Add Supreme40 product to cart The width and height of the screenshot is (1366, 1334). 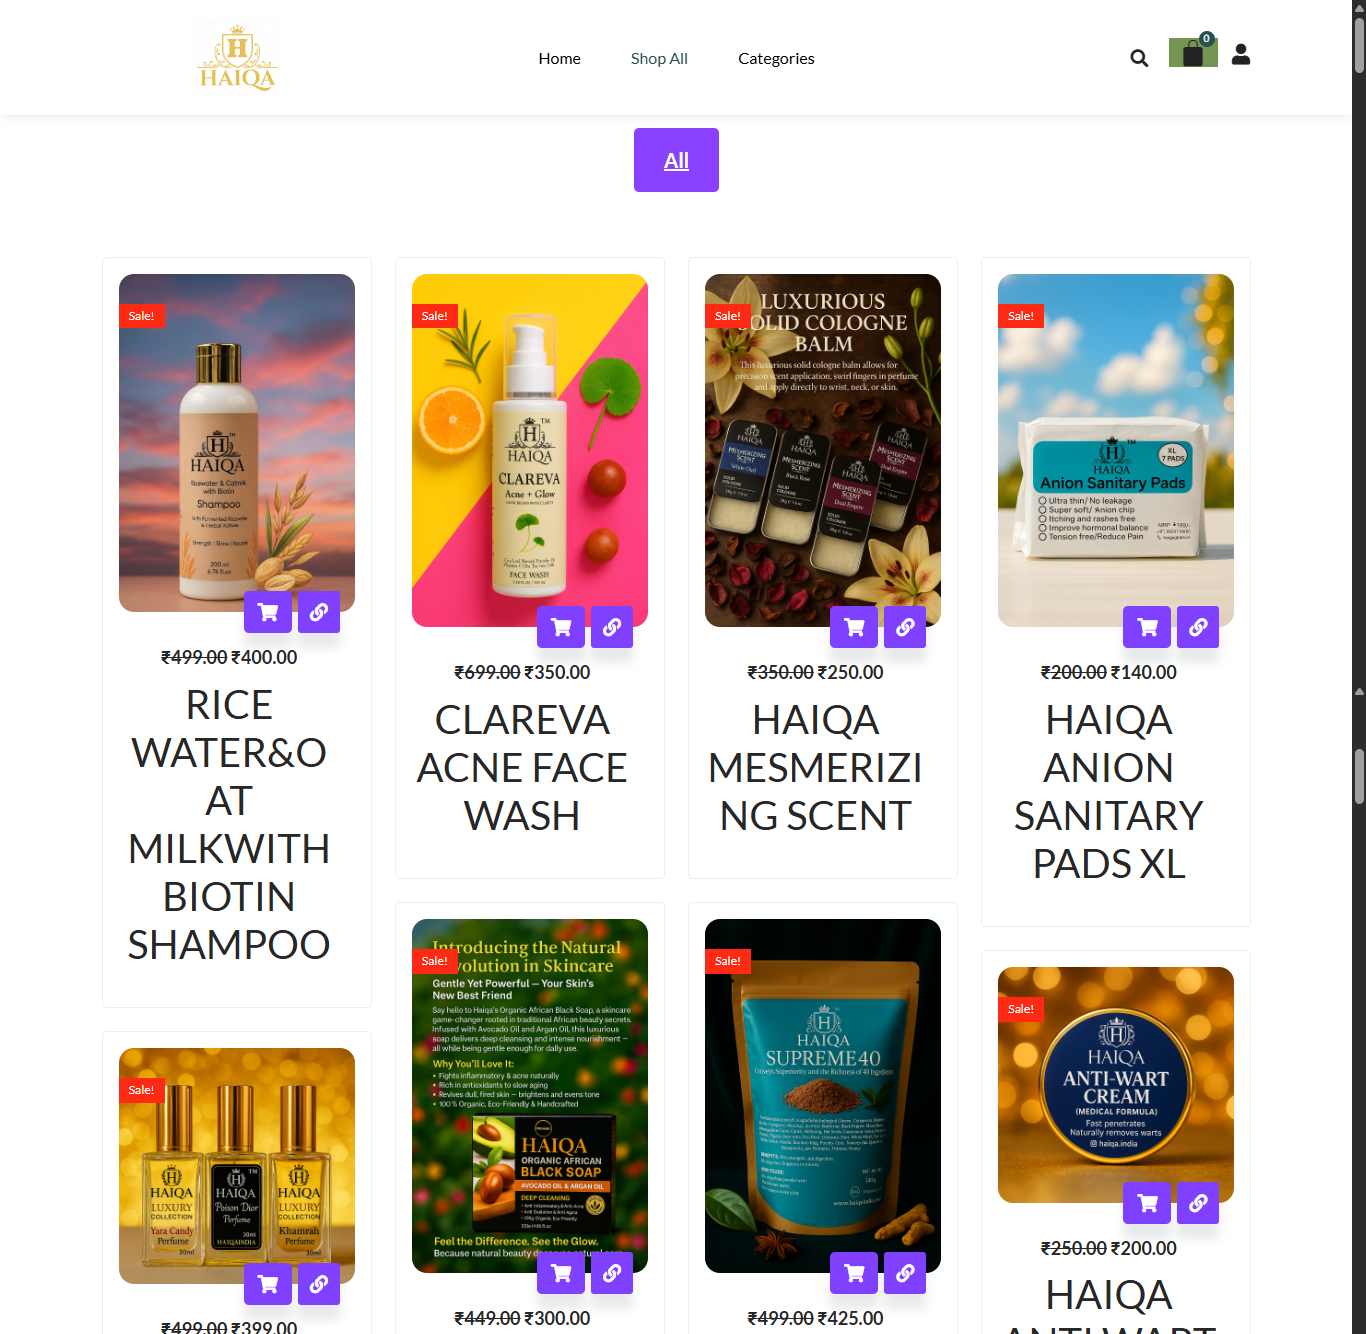coord(854,1273)
